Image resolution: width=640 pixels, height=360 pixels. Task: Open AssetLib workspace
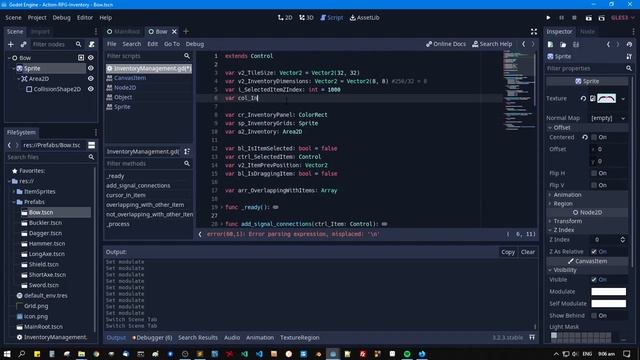(364, 18)
